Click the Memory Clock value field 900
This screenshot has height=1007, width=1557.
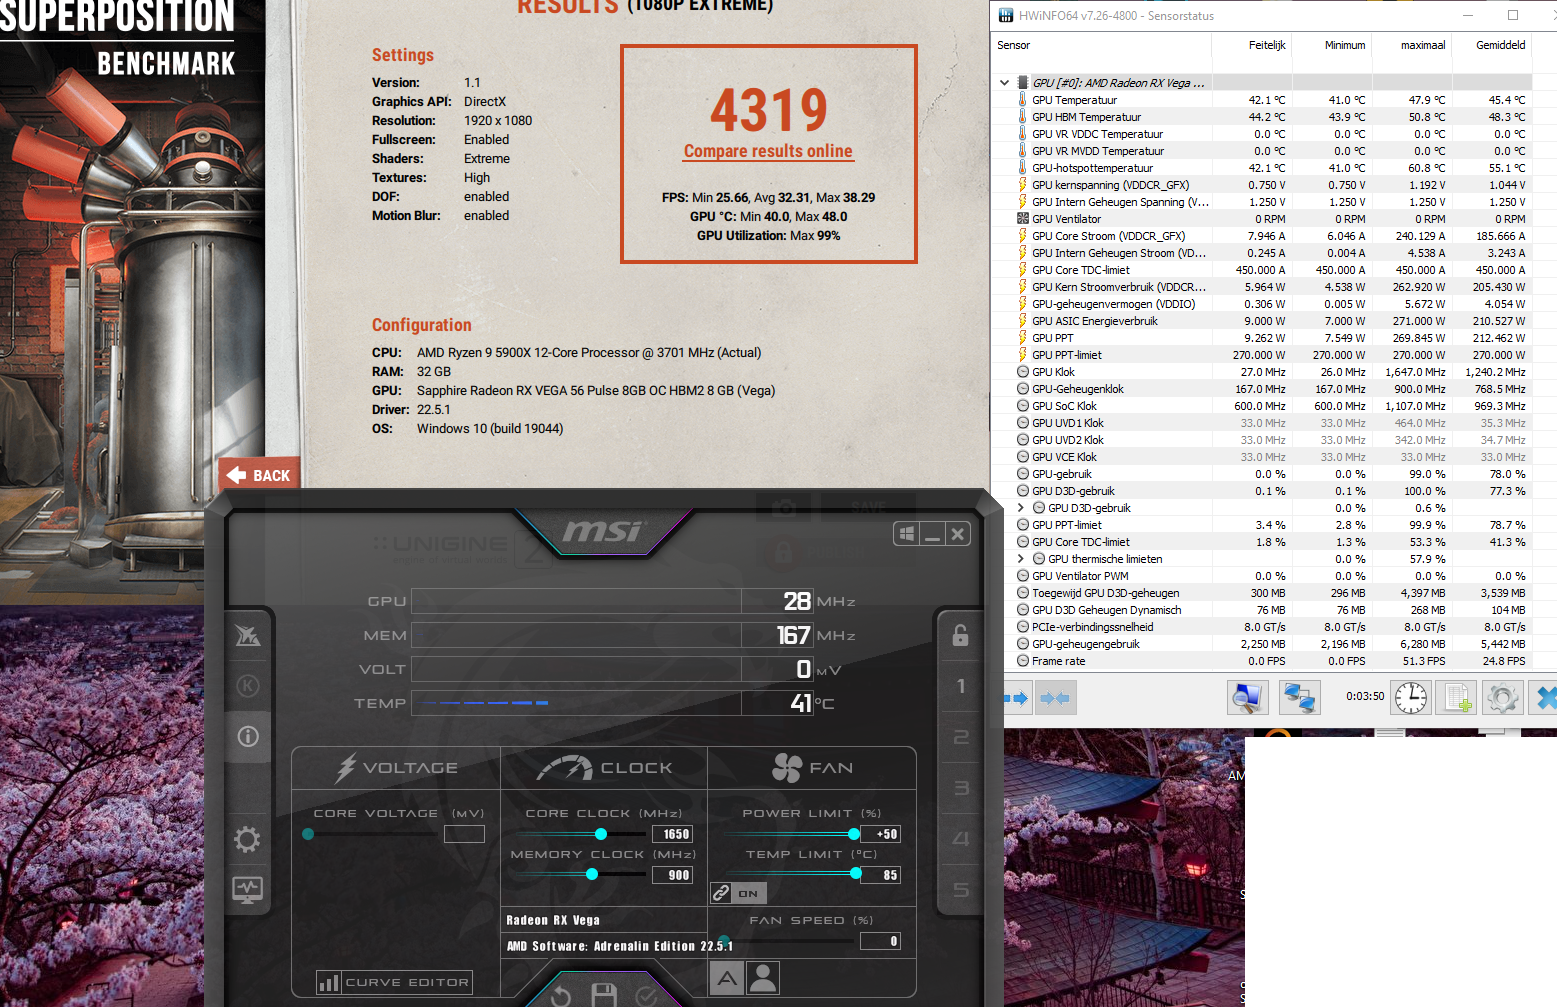[672, 875]
